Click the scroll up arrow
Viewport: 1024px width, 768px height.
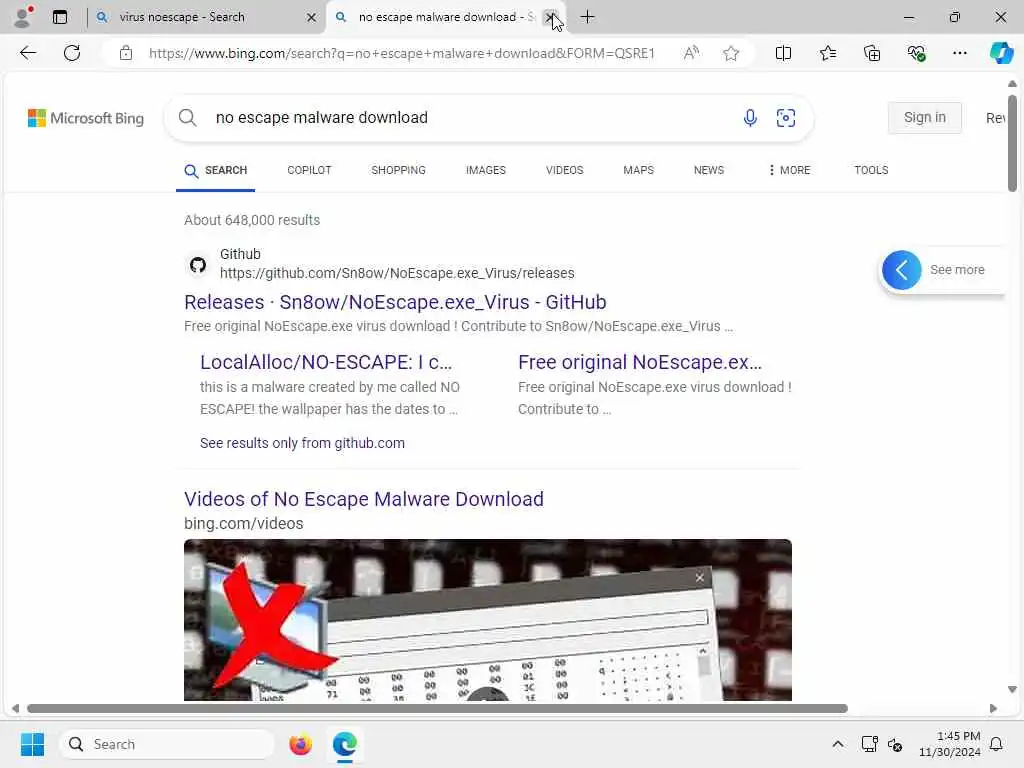pos(1012,84)
